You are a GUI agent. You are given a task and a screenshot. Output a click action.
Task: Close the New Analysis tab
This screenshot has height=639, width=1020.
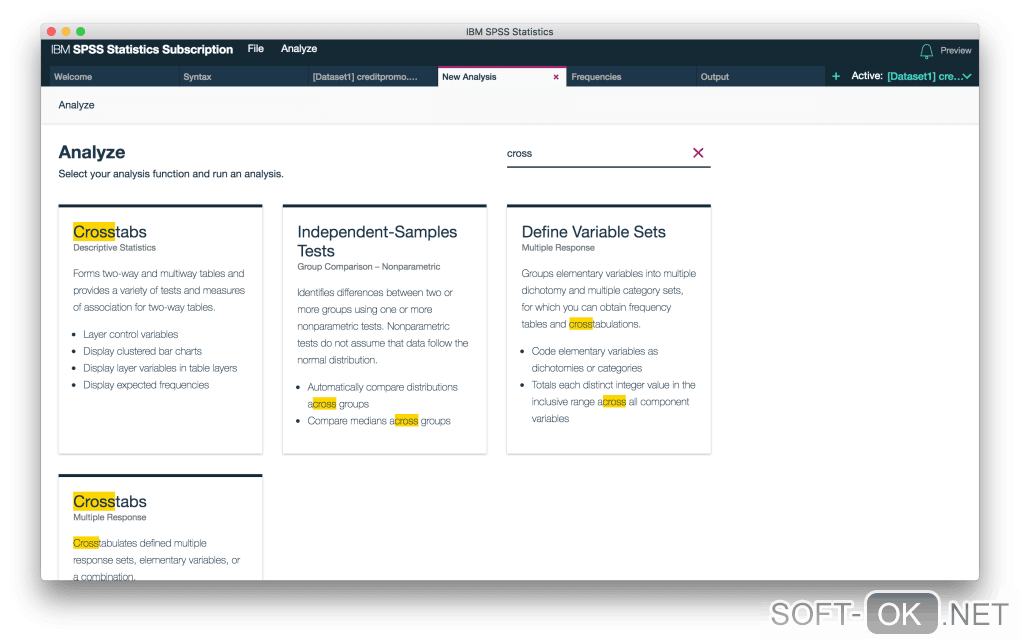(556, 77)
